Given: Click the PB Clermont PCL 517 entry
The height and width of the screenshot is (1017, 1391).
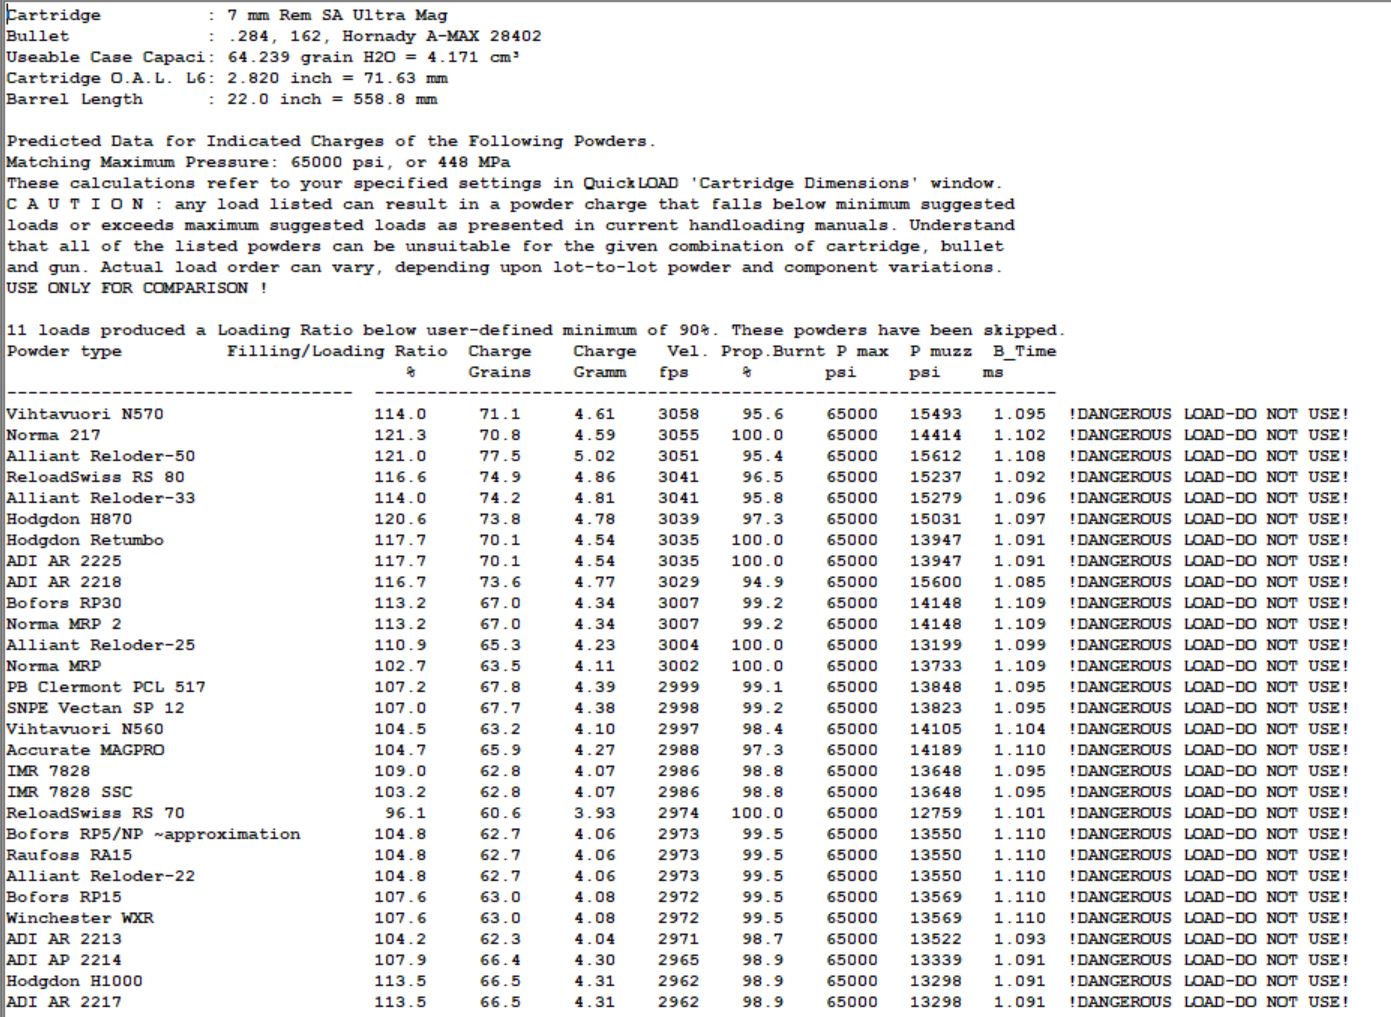Looking at the screenshot, I should [x=106, y=687].
